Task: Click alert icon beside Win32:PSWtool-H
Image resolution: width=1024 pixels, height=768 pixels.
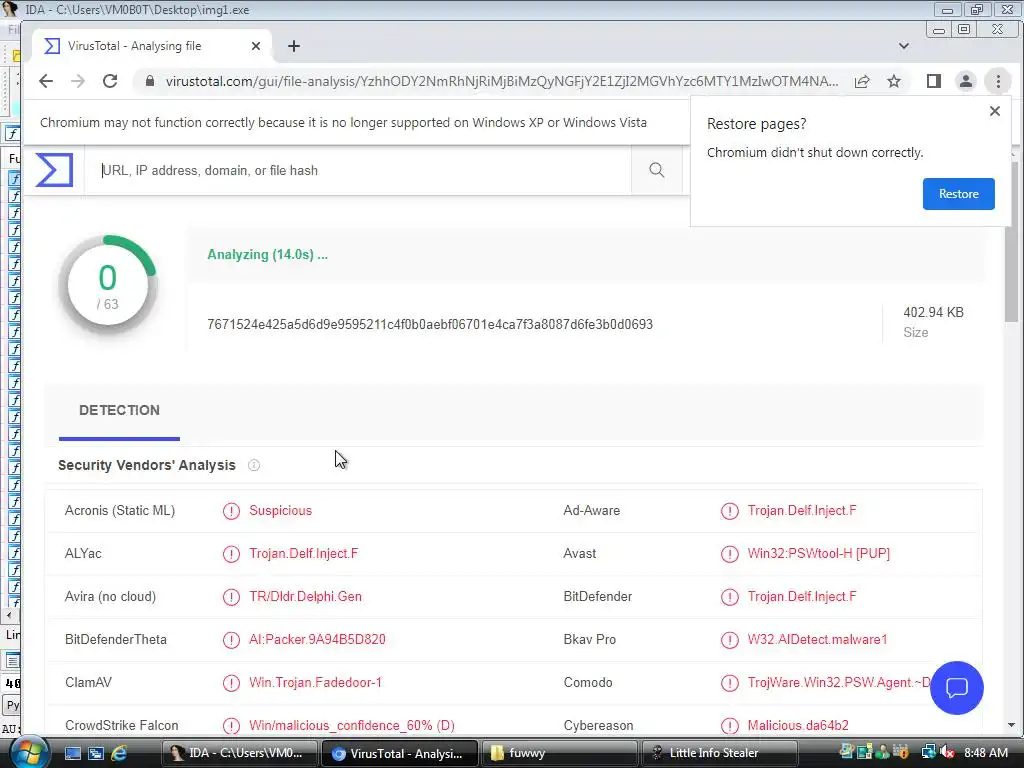Action: click(x=729, y=554)
